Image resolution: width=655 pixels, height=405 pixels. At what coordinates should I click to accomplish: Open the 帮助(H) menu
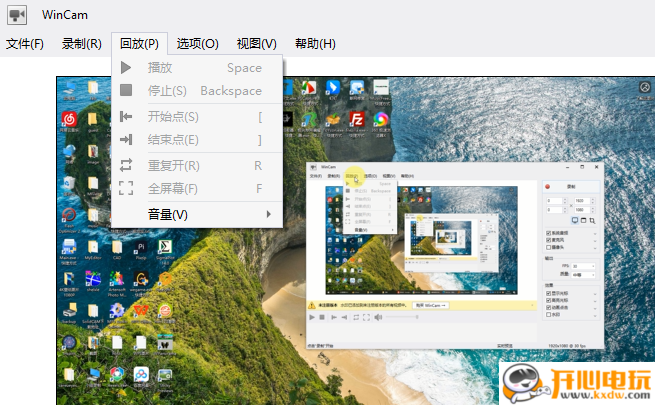pyautogui.click(x=315, y=43)
